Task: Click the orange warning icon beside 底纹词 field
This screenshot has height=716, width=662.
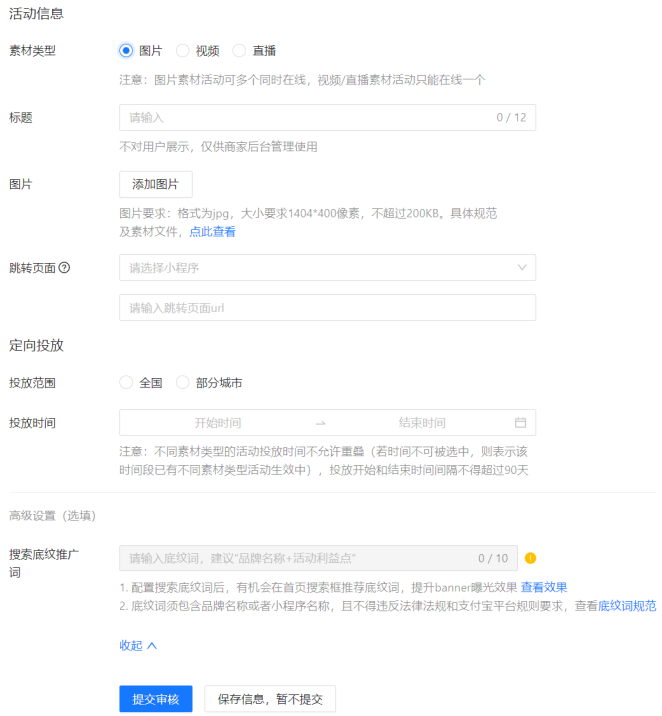Action: (530, 558)
